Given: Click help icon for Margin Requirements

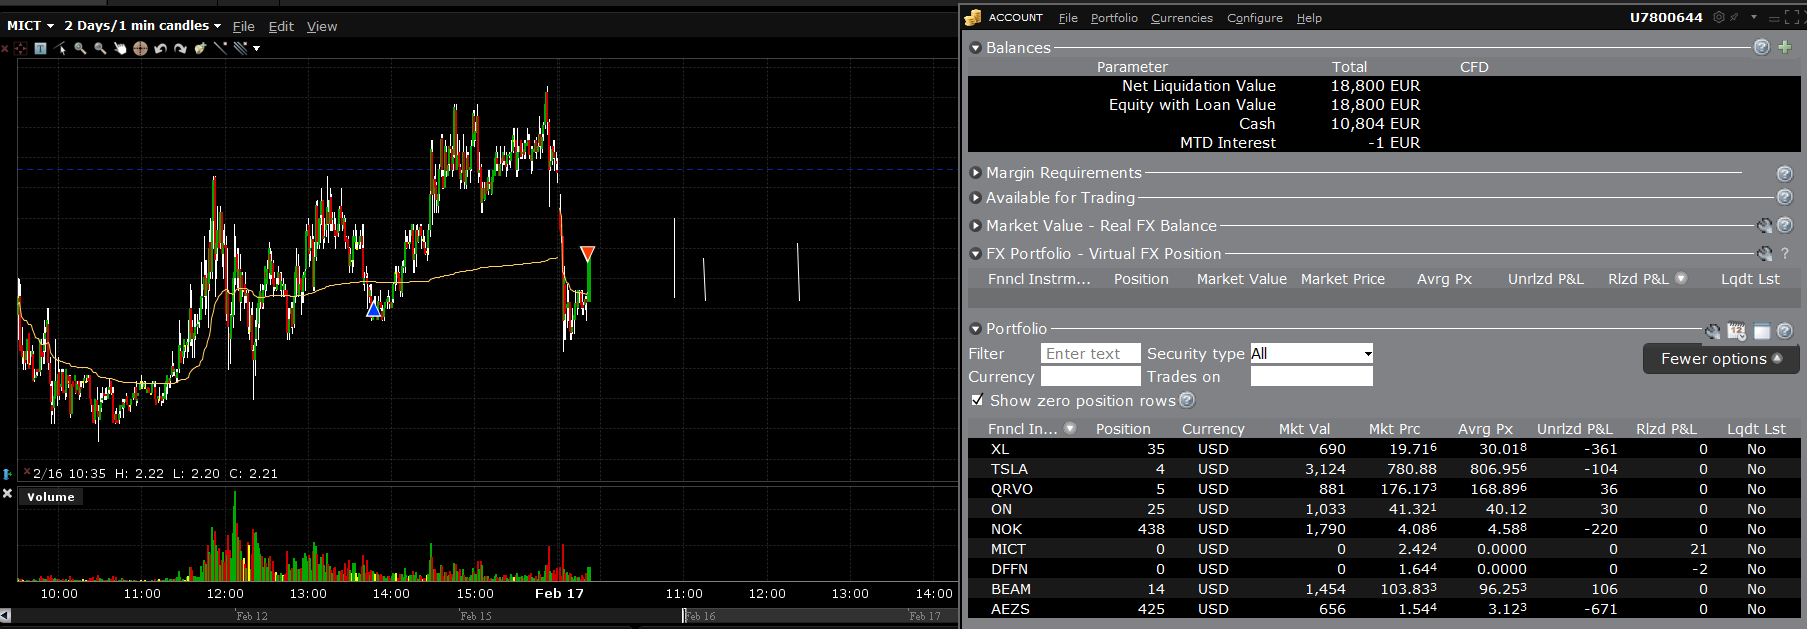Looking at the screenshot, I should [1784, 174].
